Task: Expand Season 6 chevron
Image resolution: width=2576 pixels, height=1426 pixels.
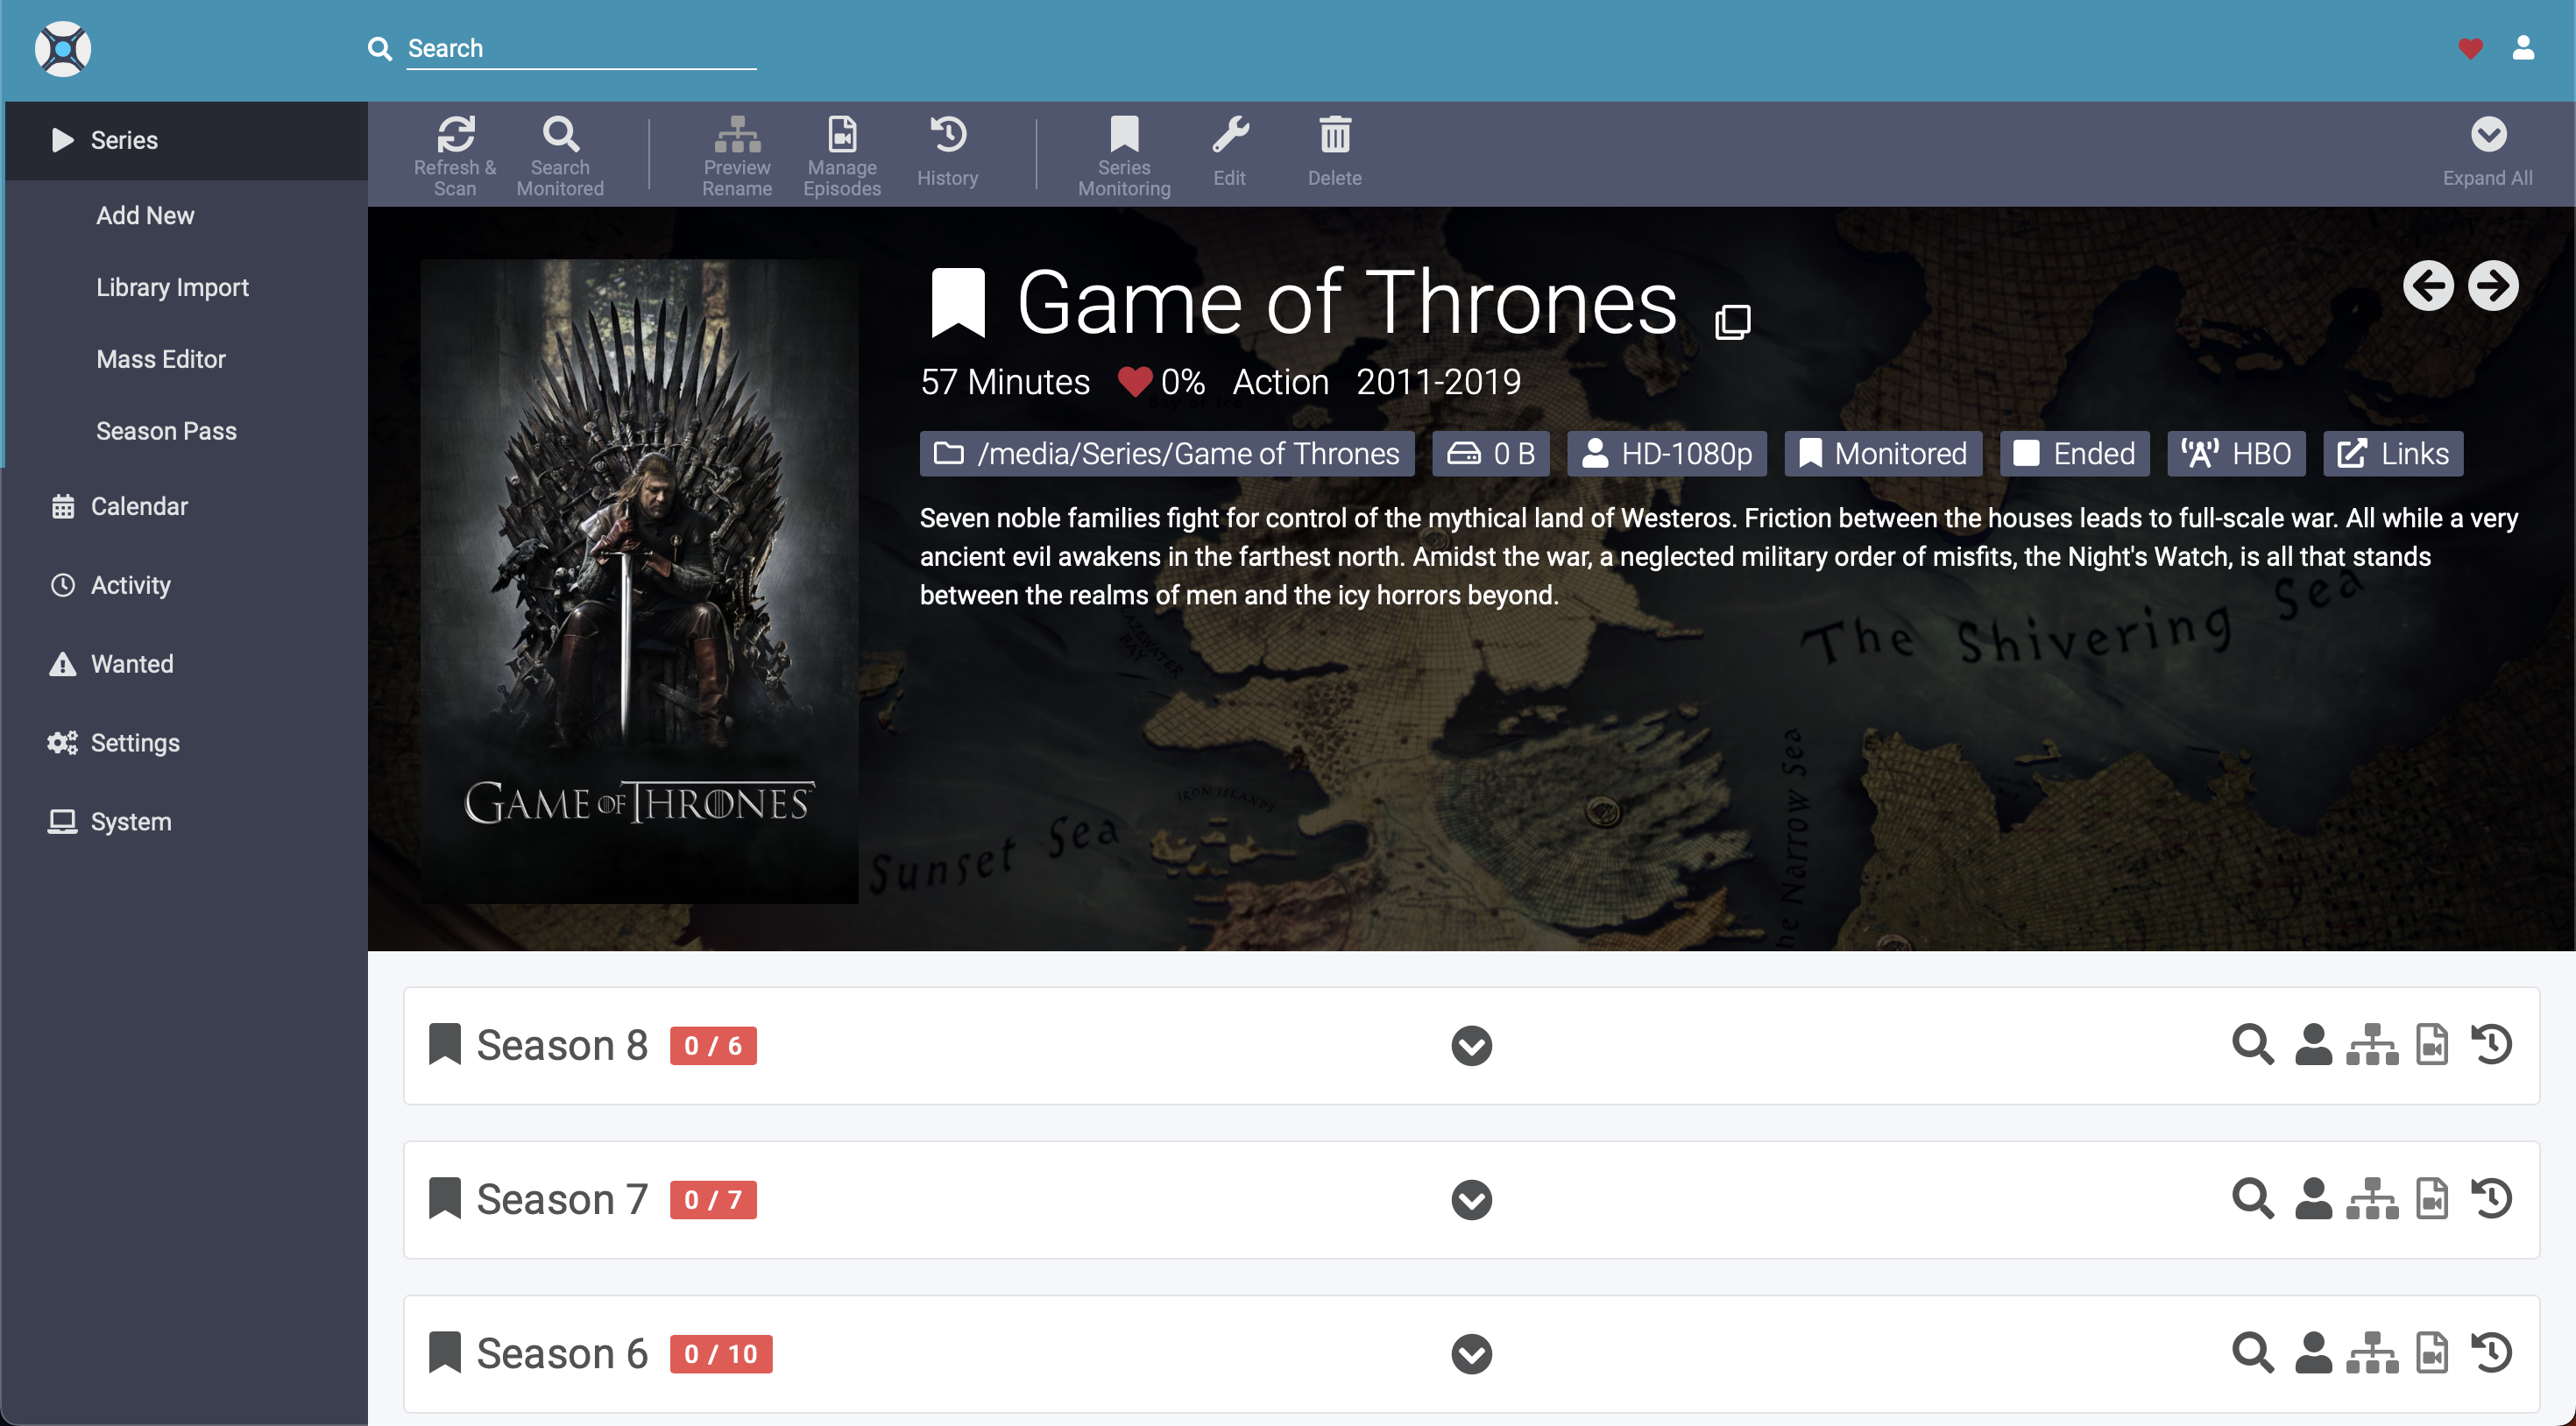Action: (x=1471, y=1353)
